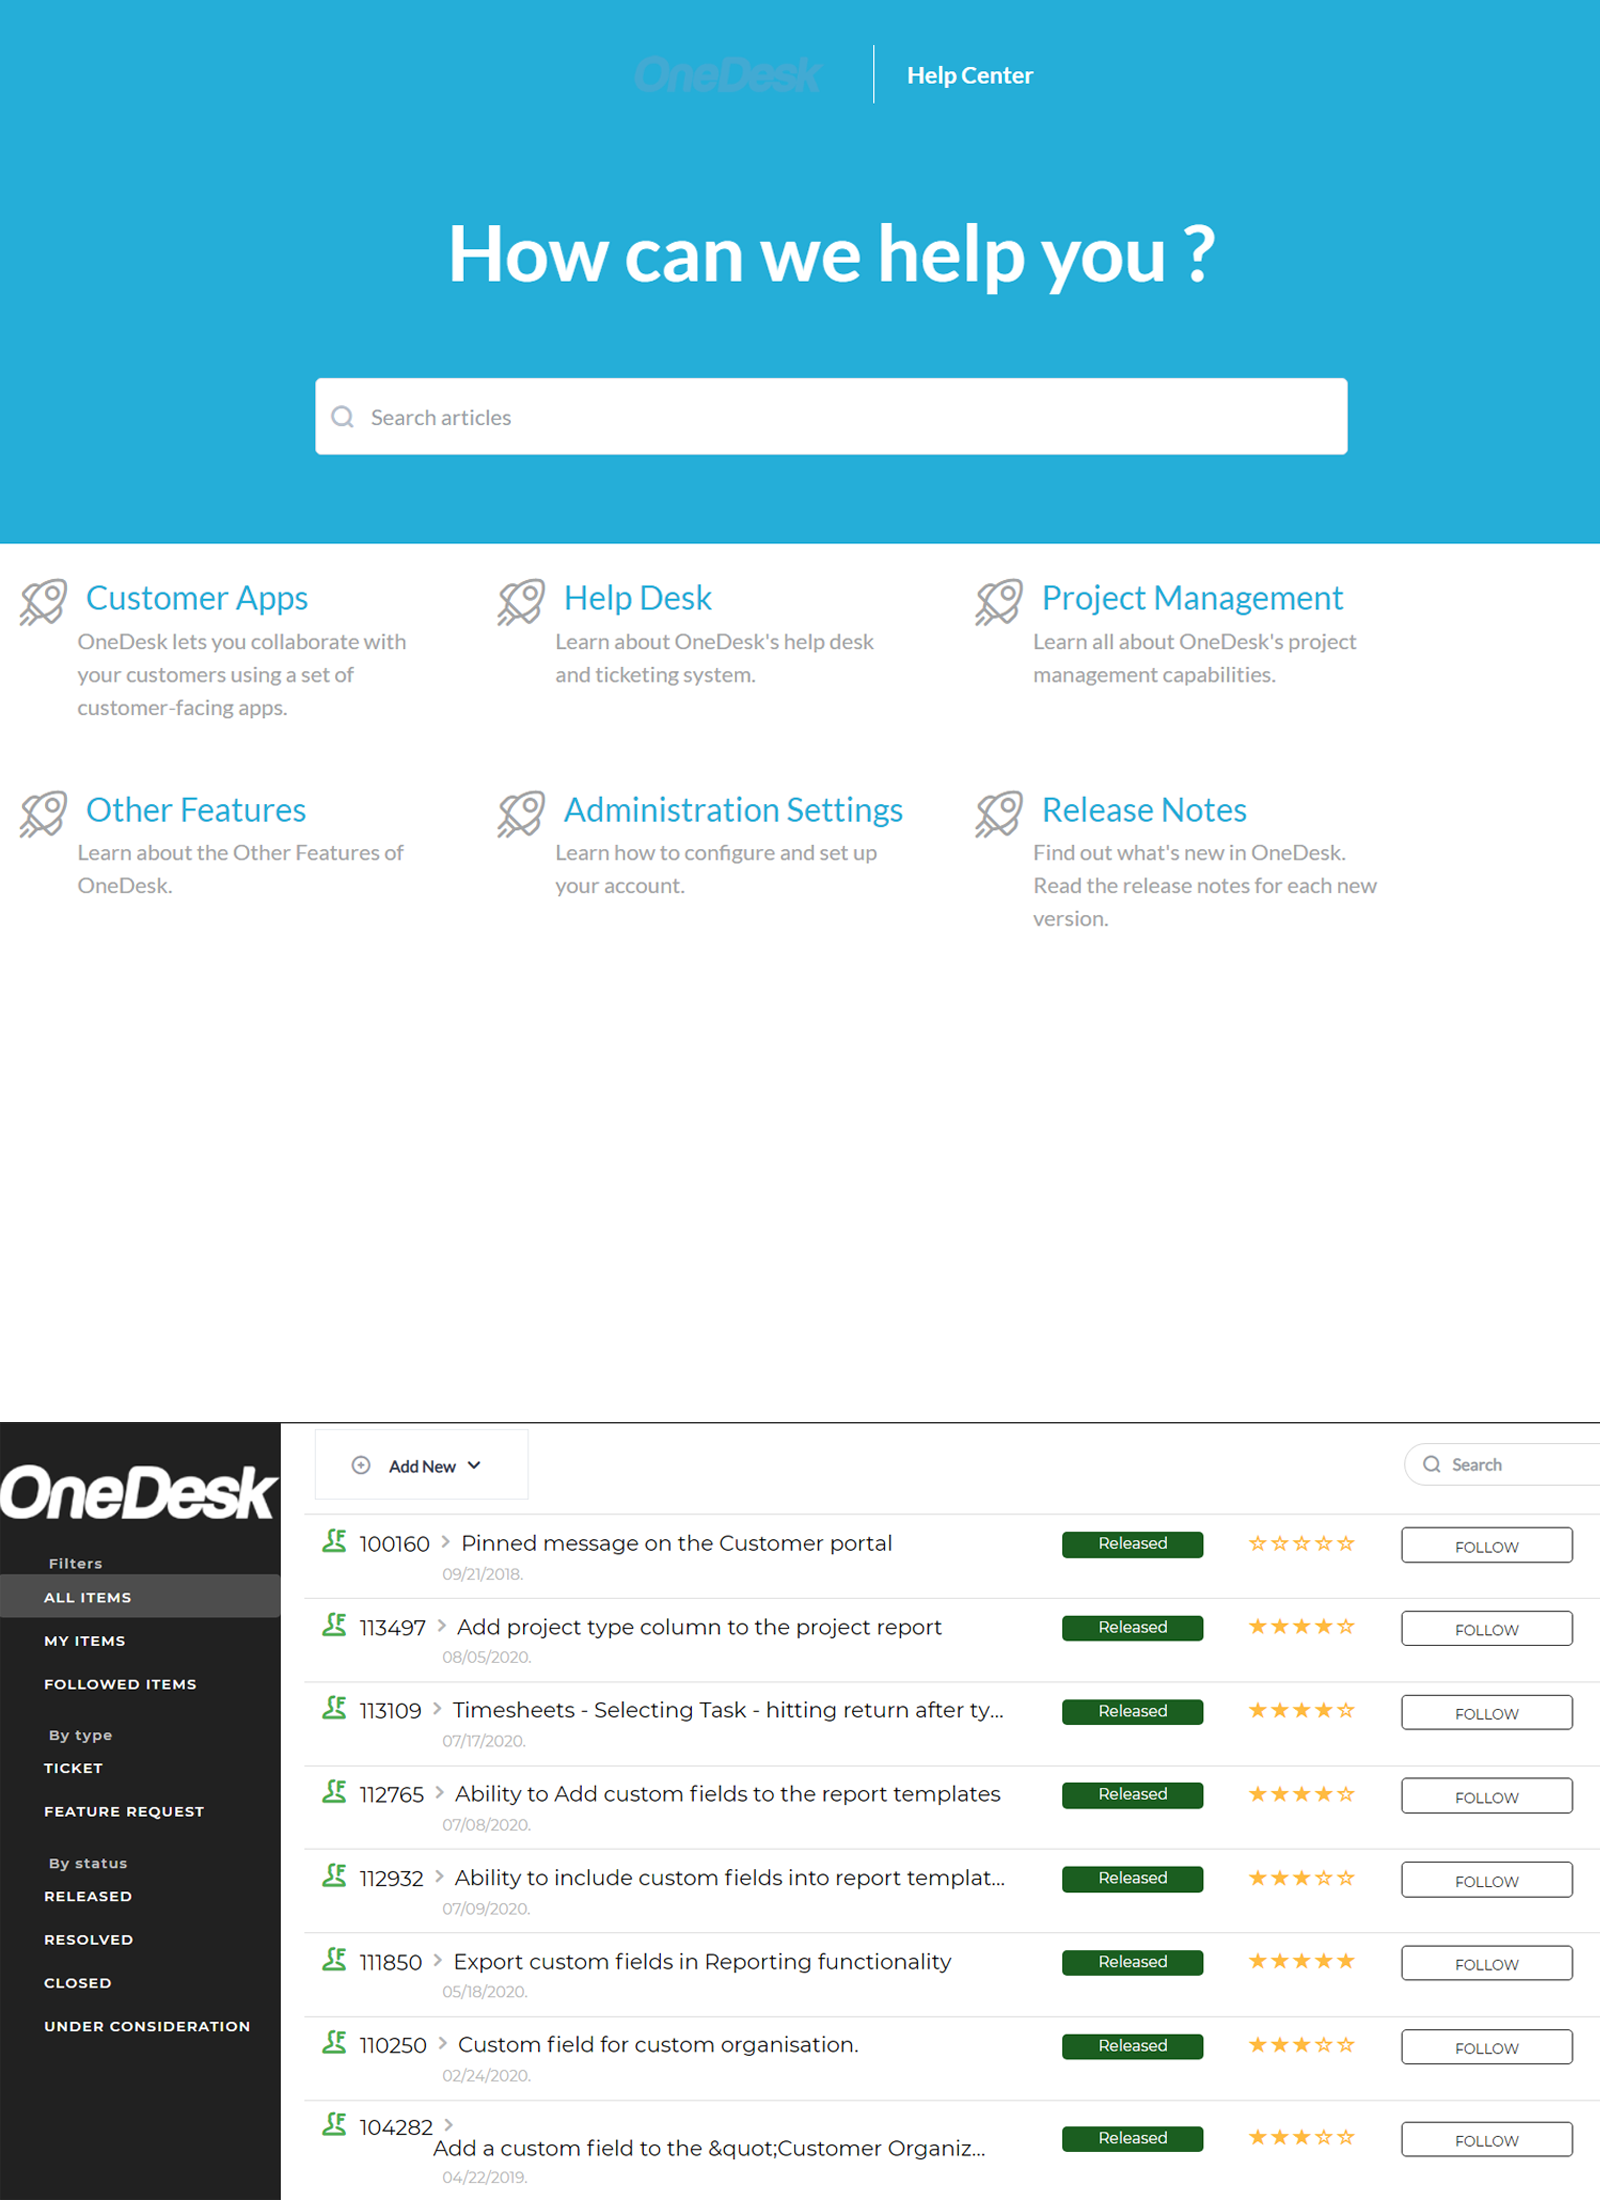Screen dimensions: 1600x2200
Task: Open item titled Export custom fields in Reporting functionality
Action: 702,1961
